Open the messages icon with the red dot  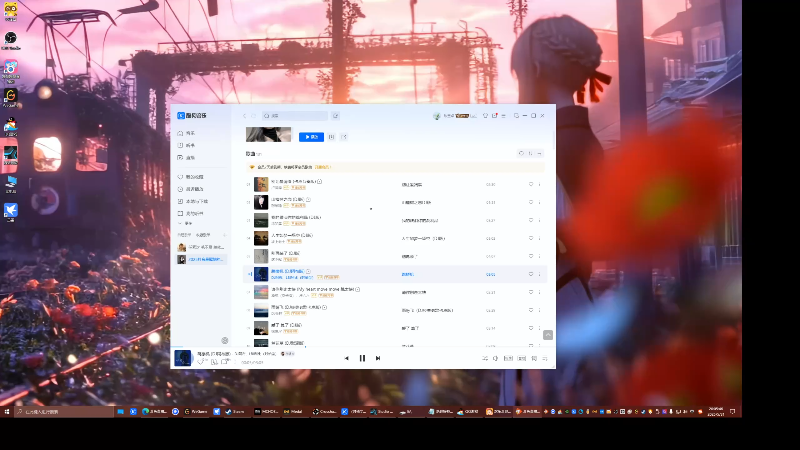coord(494,116)
